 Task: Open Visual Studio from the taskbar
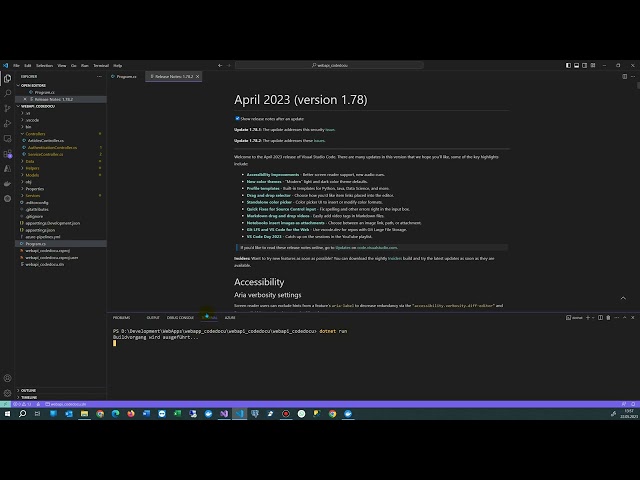(224, 413)
